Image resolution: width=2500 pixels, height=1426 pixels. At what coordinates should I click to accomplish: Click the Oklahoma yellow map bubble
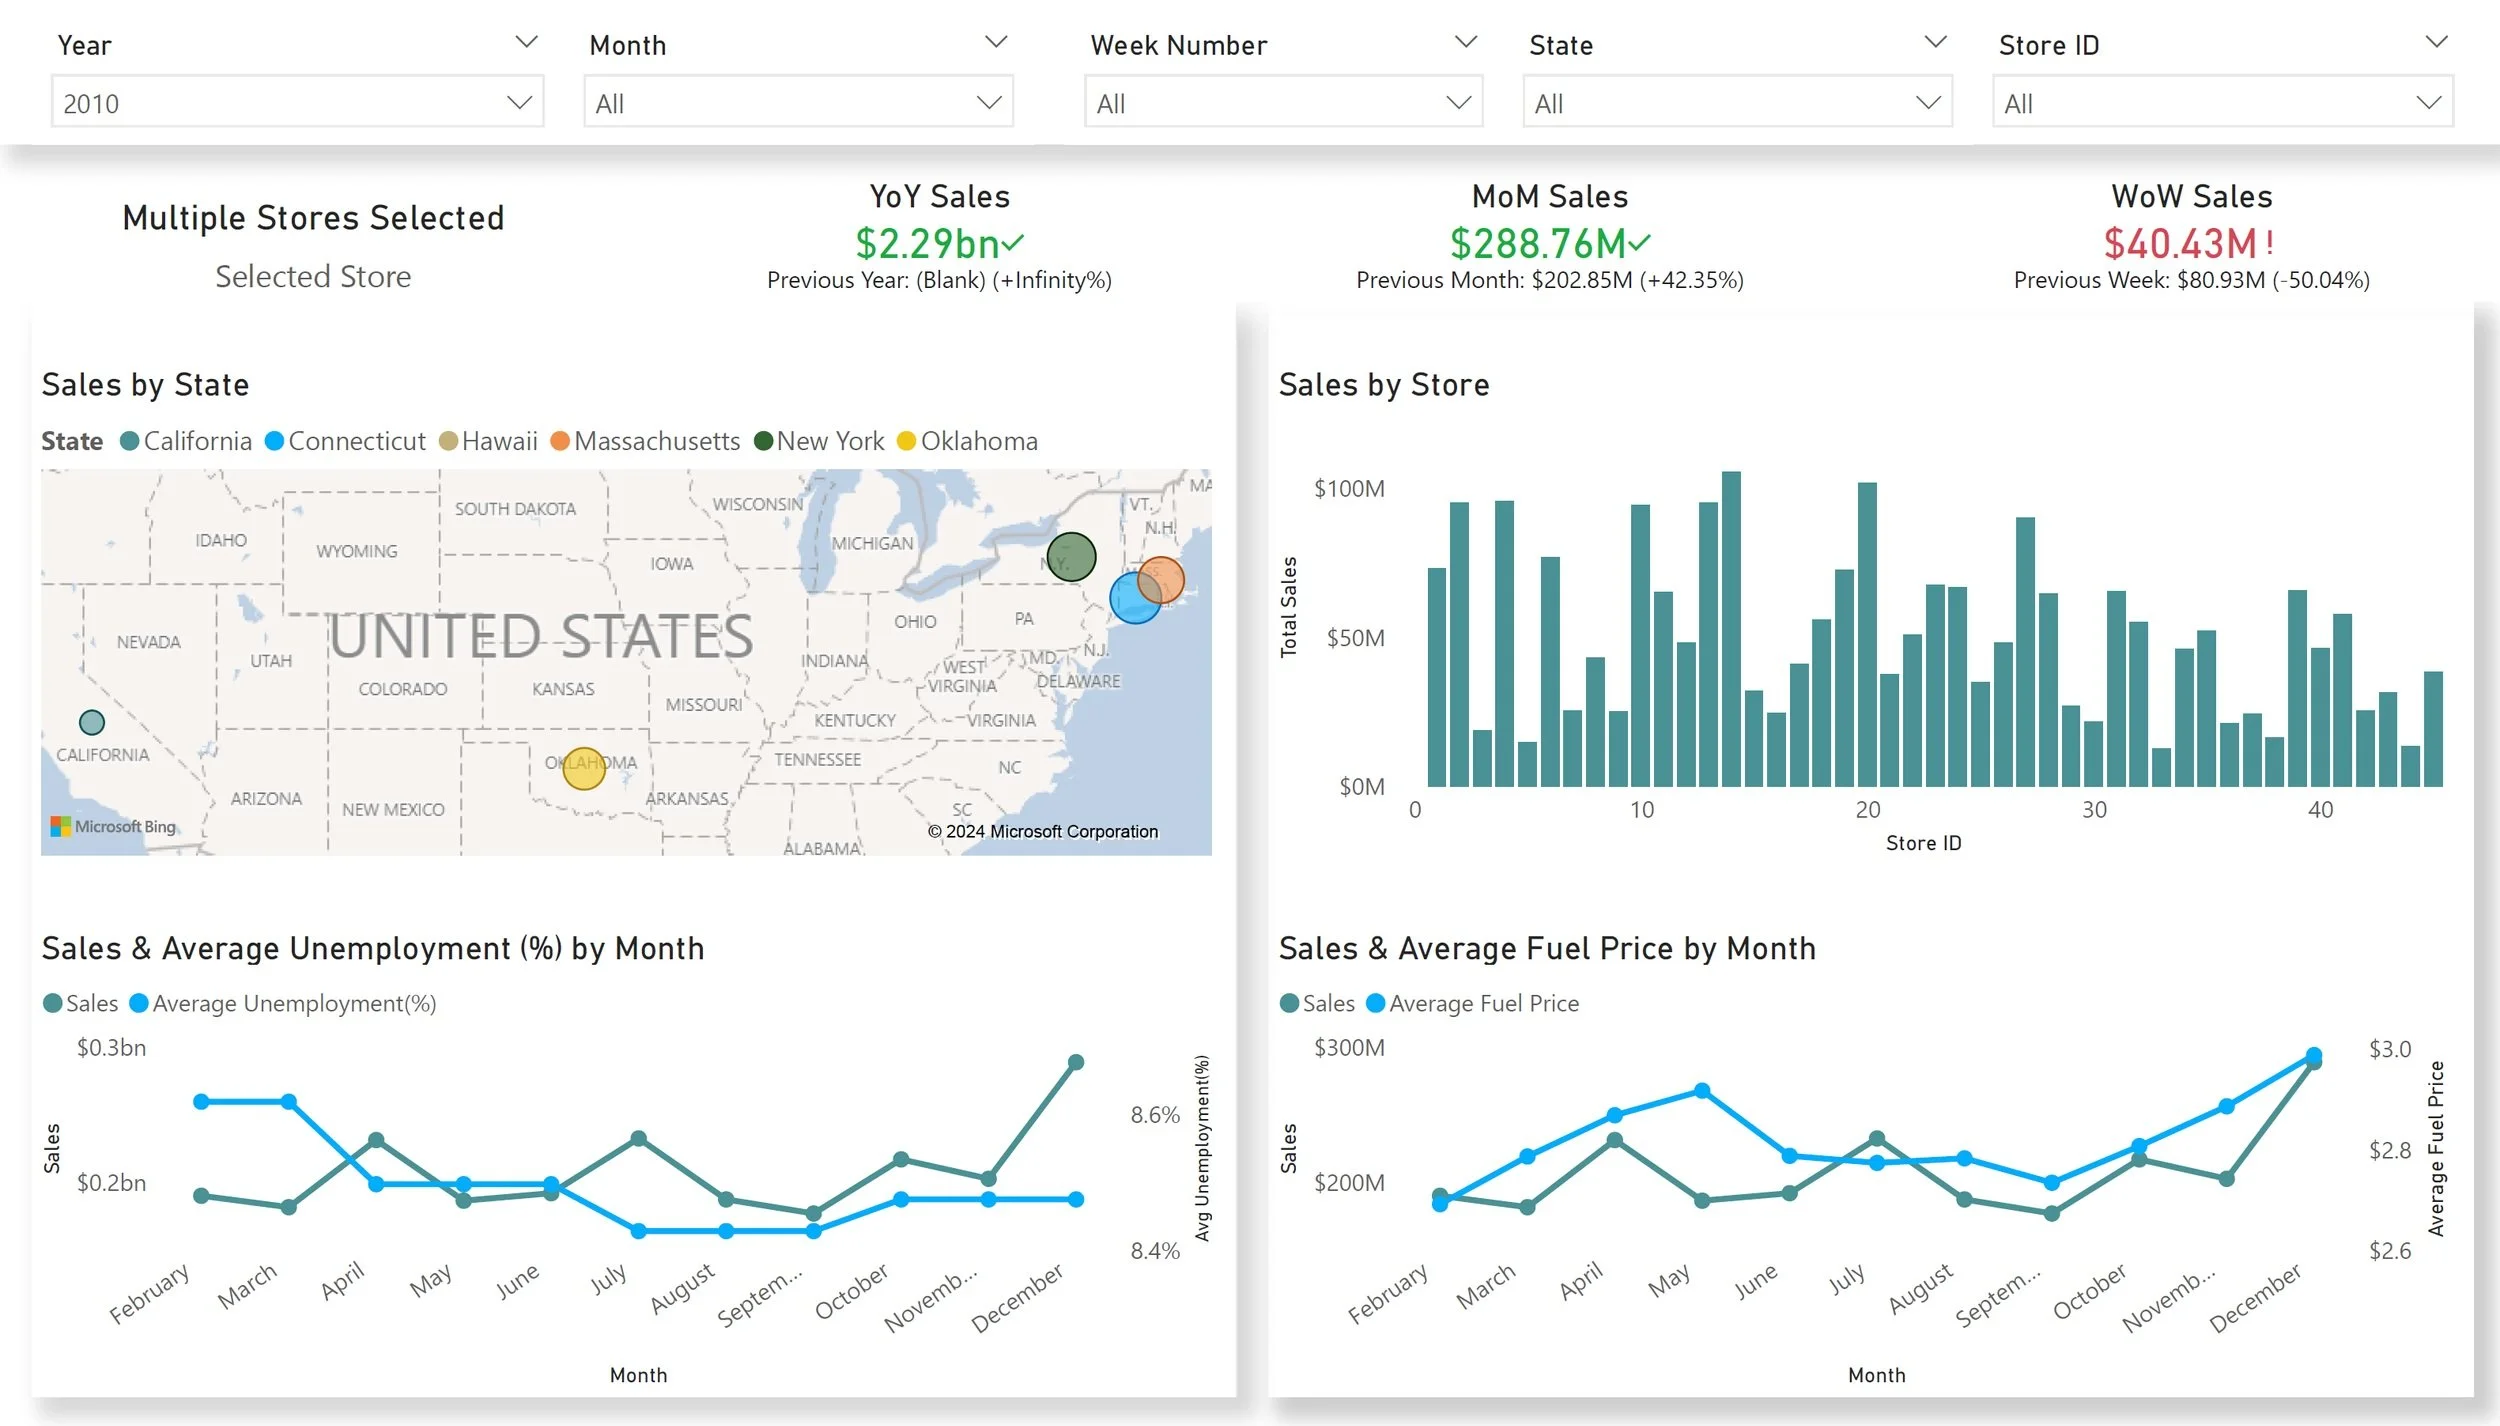(x=583, y=769)
